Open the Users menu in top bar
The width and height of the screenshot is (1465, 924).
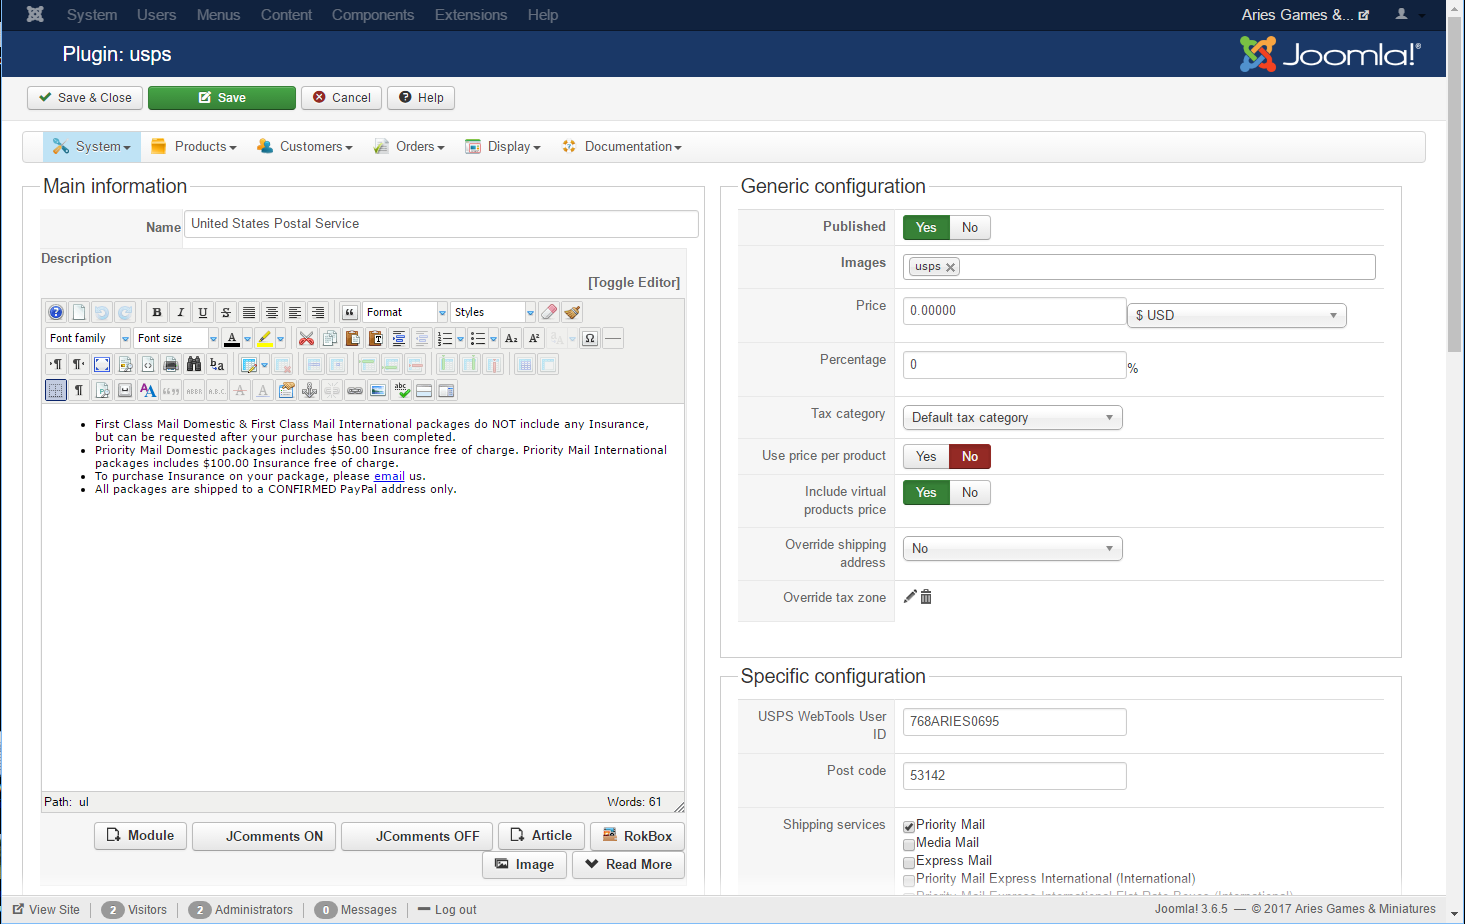point(156,15)
